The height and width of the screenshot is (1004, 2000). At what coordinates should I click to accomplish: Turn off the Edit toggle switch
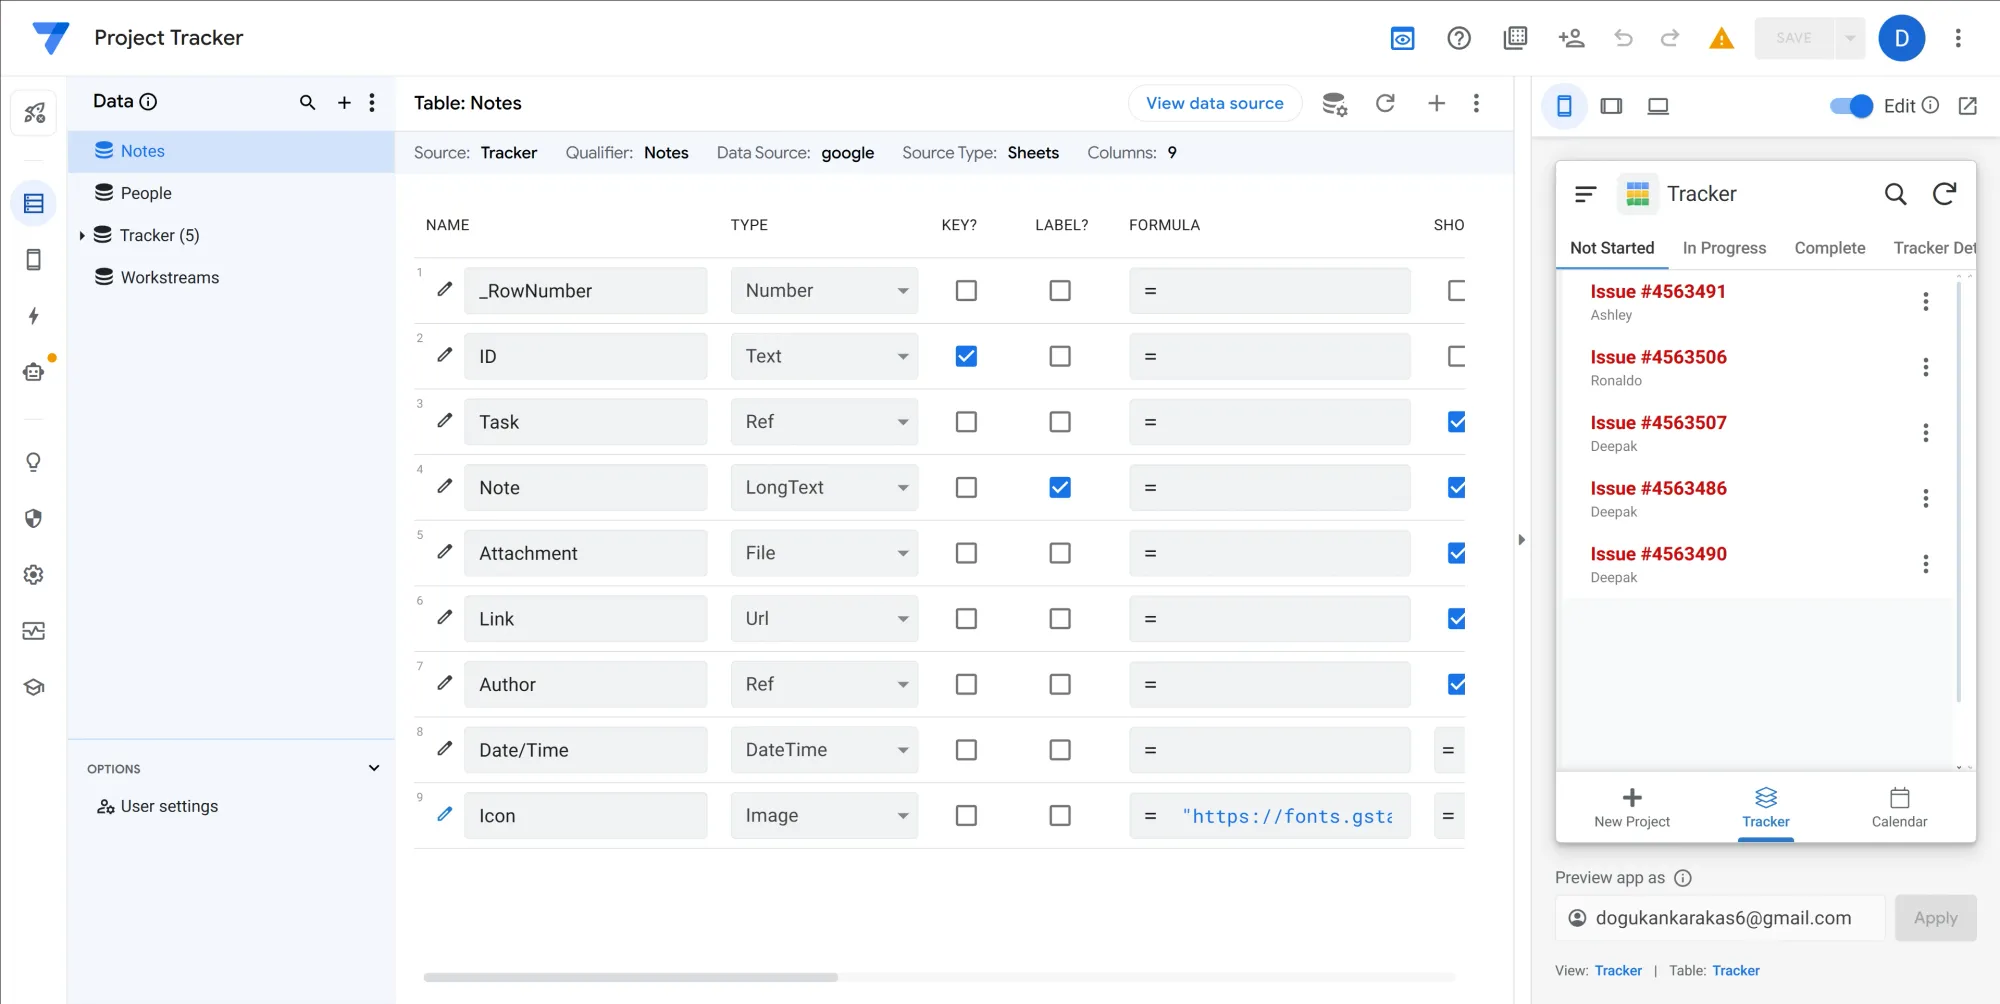[1851, 106]
